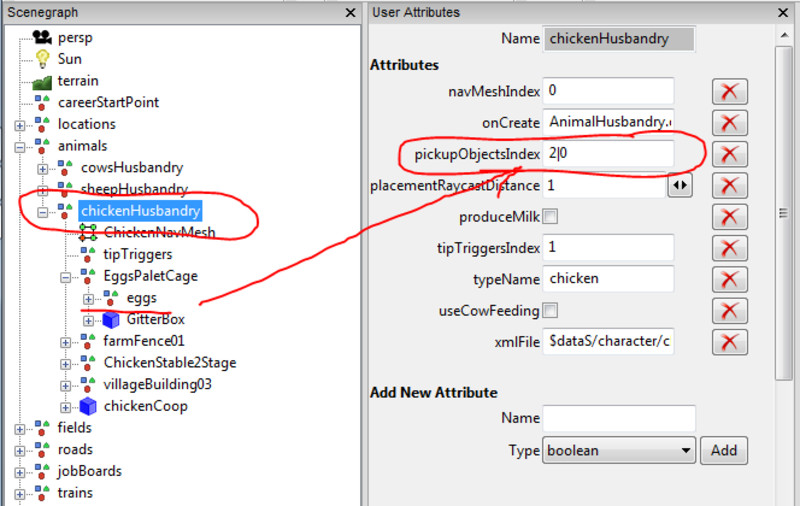The image size is (800, 506).
Task: Click the placementRaycastDistance stepper arrows
Action: point(680,186)
